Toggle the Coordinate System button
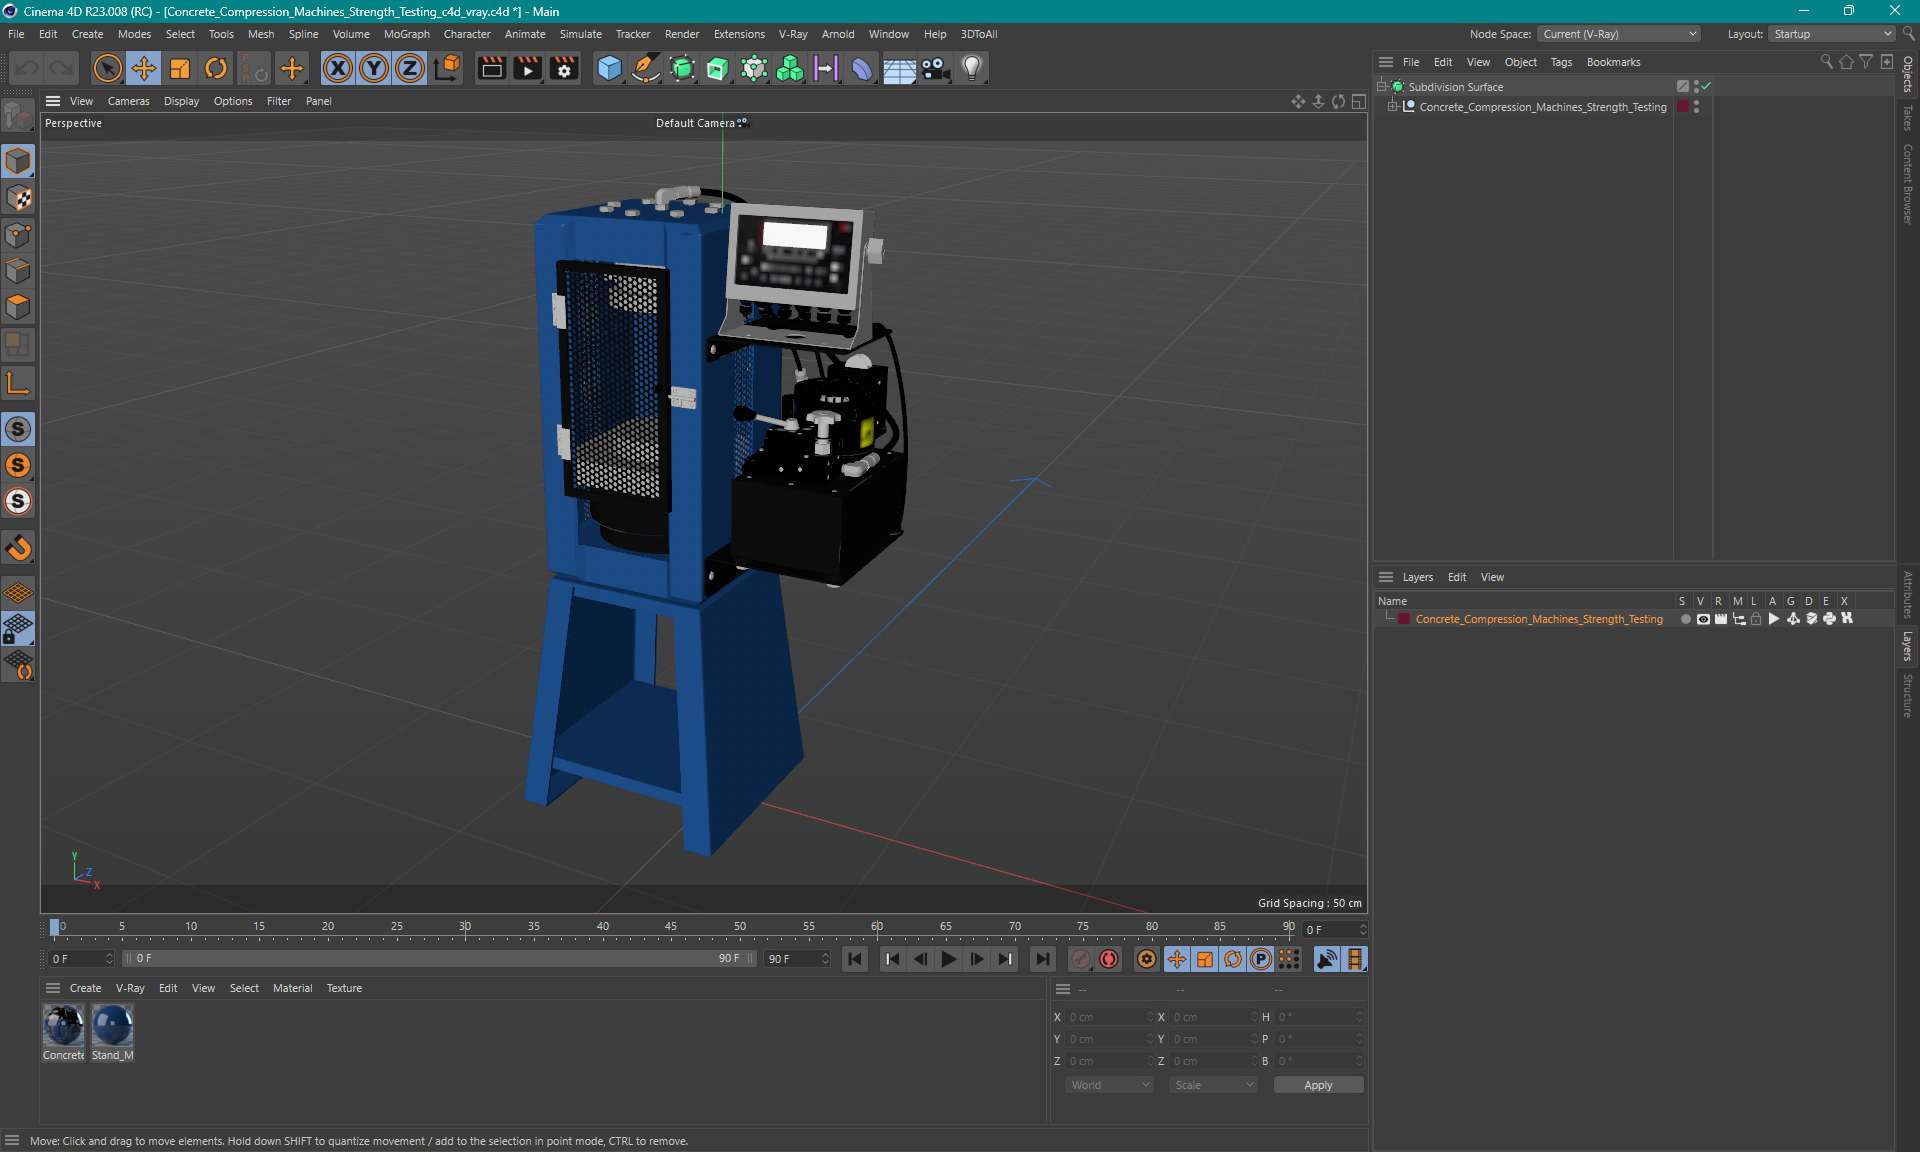 tap(447, 68)
